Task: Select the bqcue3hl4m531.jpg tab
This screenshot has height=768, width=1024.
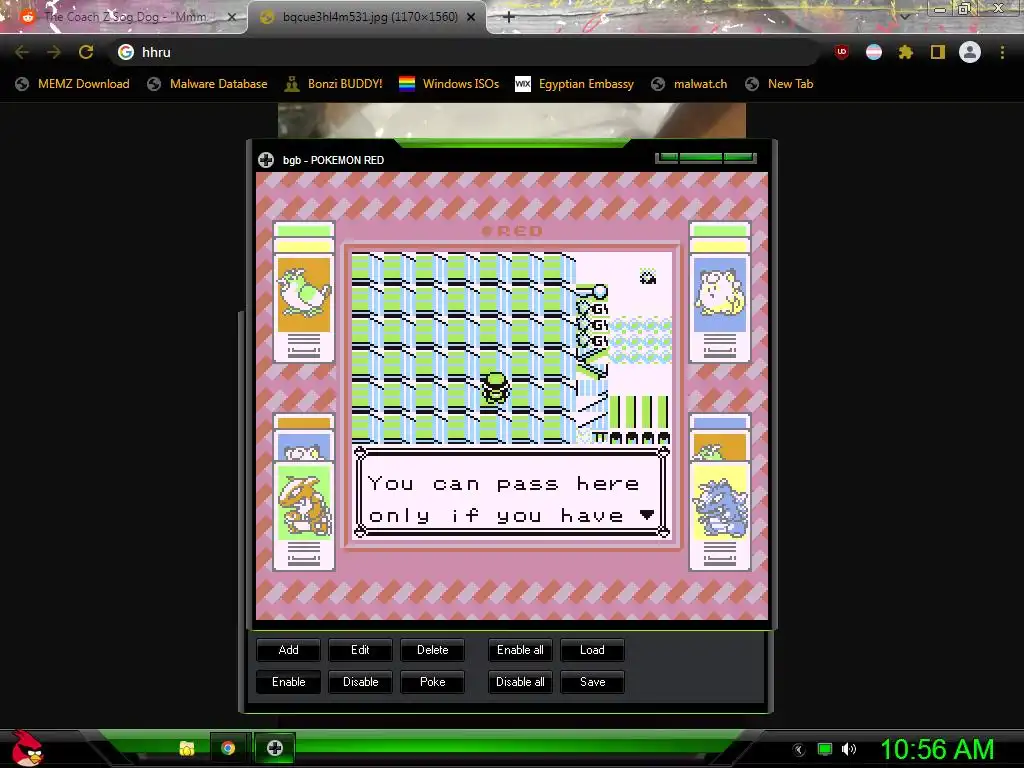Action: [367, 17]
